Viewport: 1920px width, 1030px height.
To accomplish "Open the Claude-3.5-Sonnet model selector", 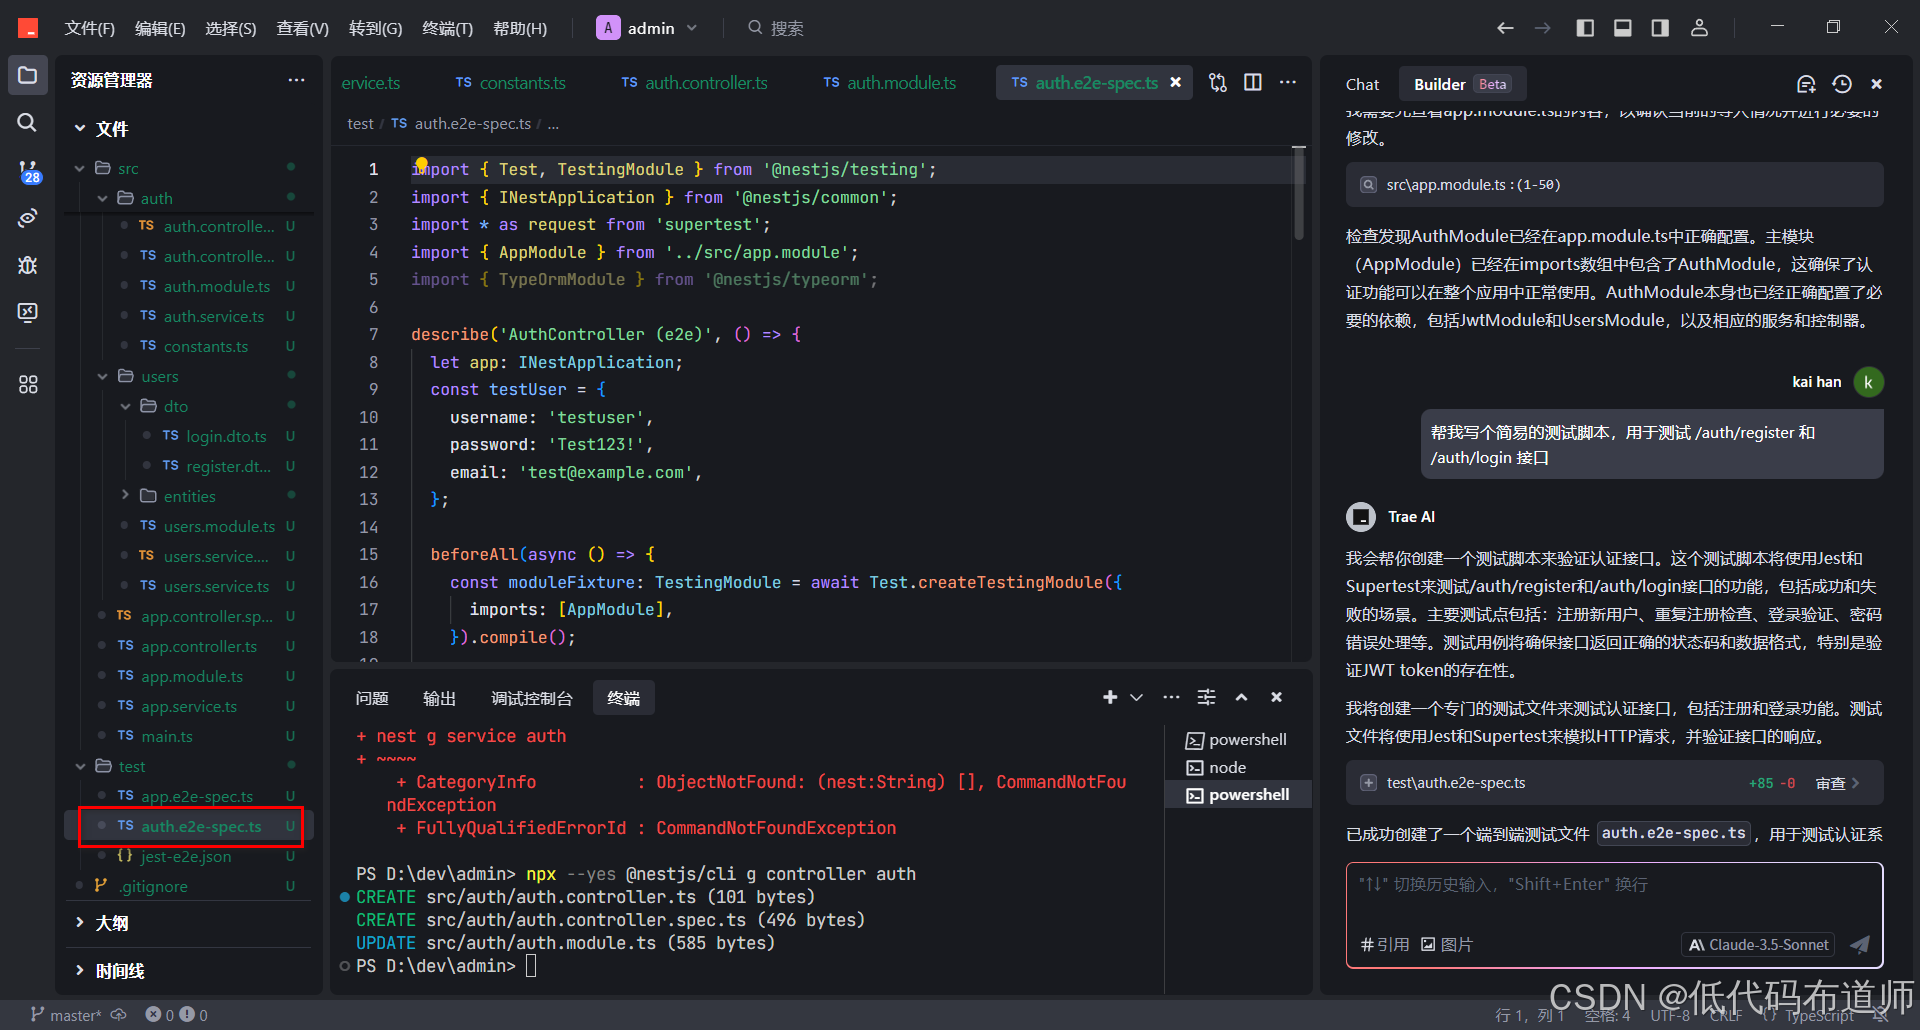I will (1758, 944).
